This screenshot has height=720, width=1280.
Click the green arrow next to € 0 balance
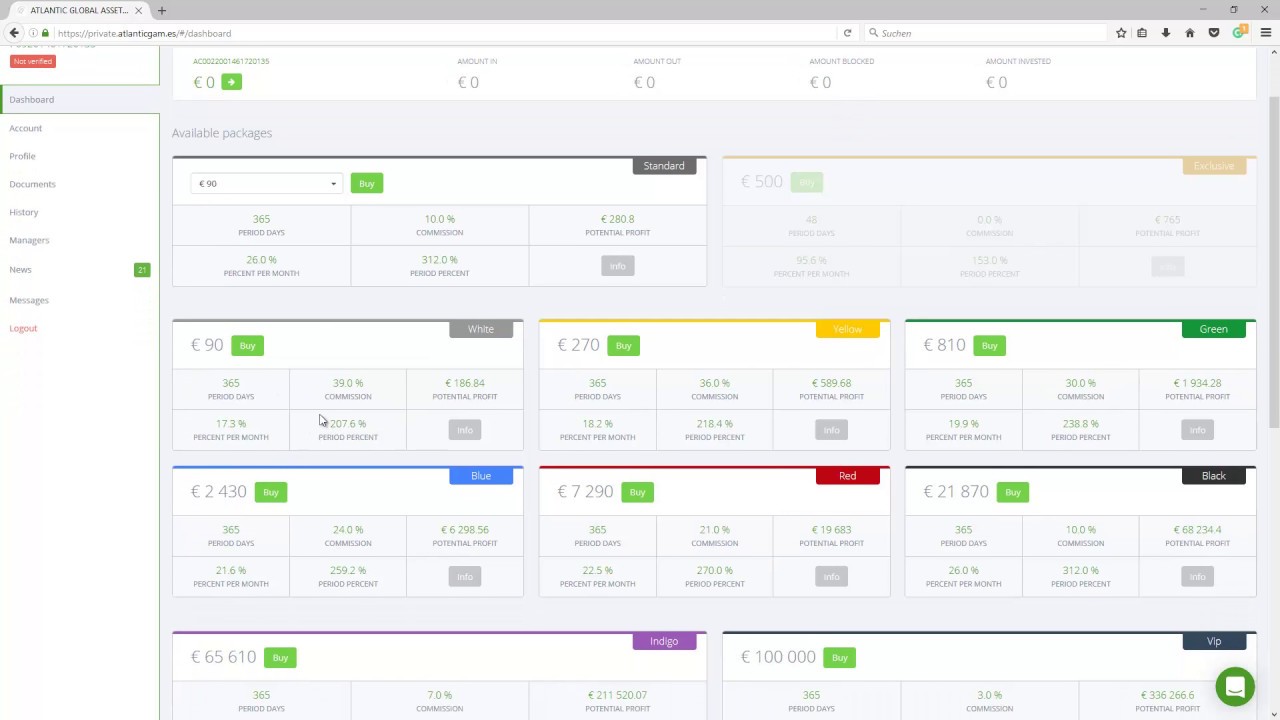click(231, 82)
